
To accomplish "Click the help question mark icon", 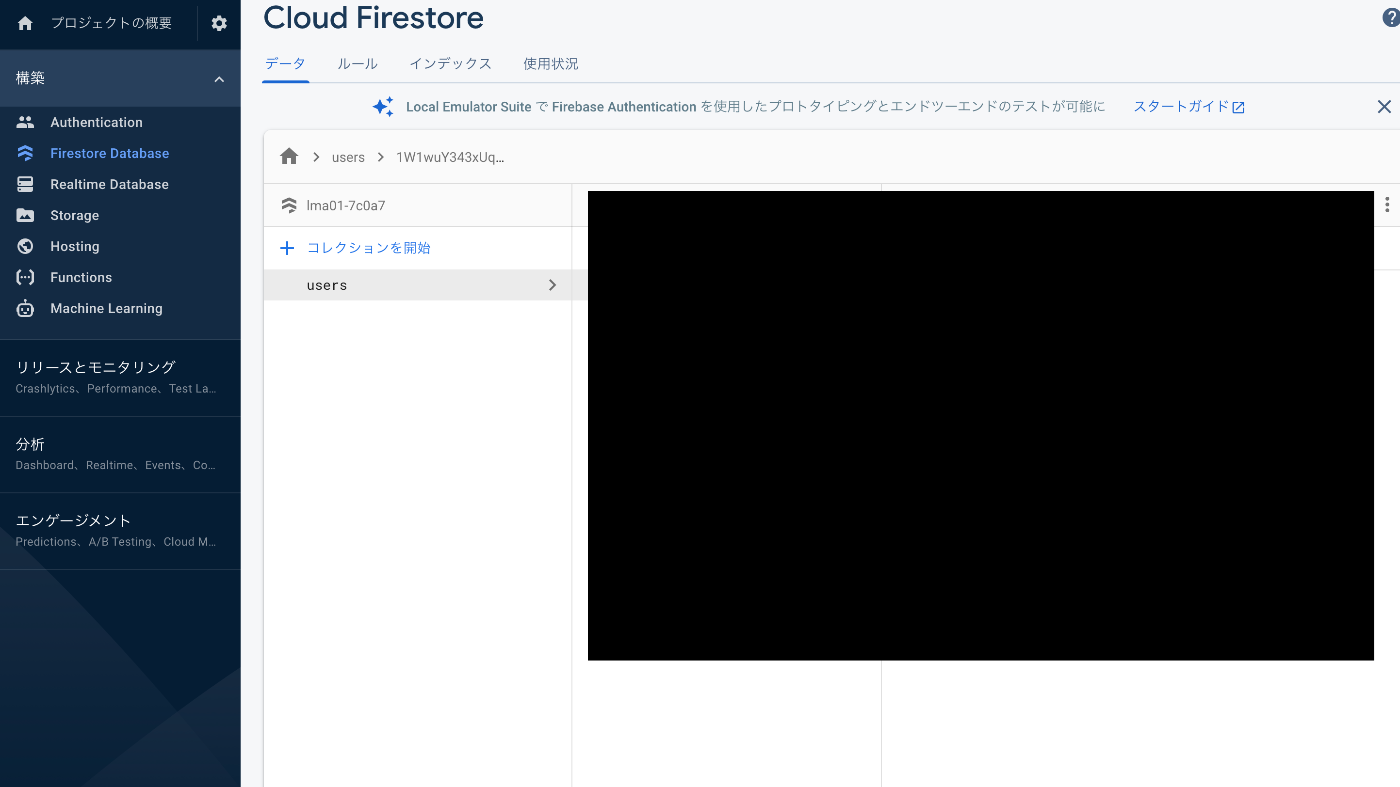I will click(x=1391, y=19).
